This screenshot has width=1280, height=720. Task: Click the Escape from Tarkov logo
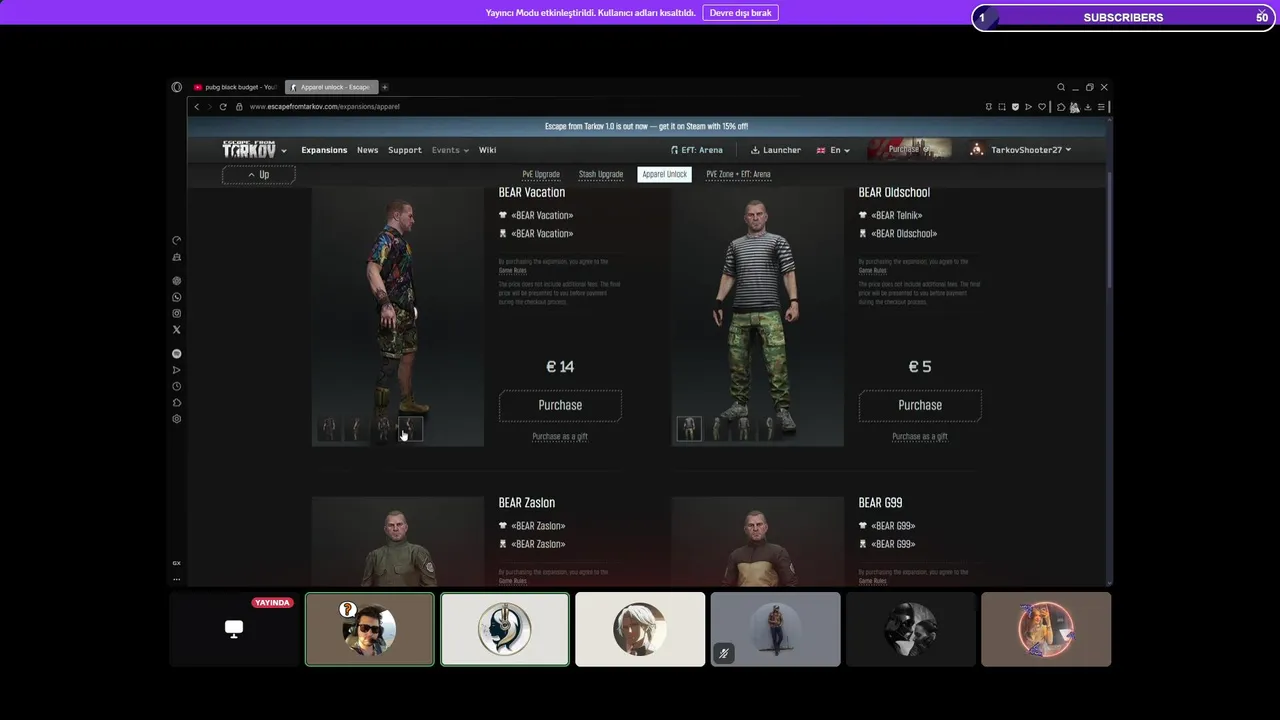point(248,150)
